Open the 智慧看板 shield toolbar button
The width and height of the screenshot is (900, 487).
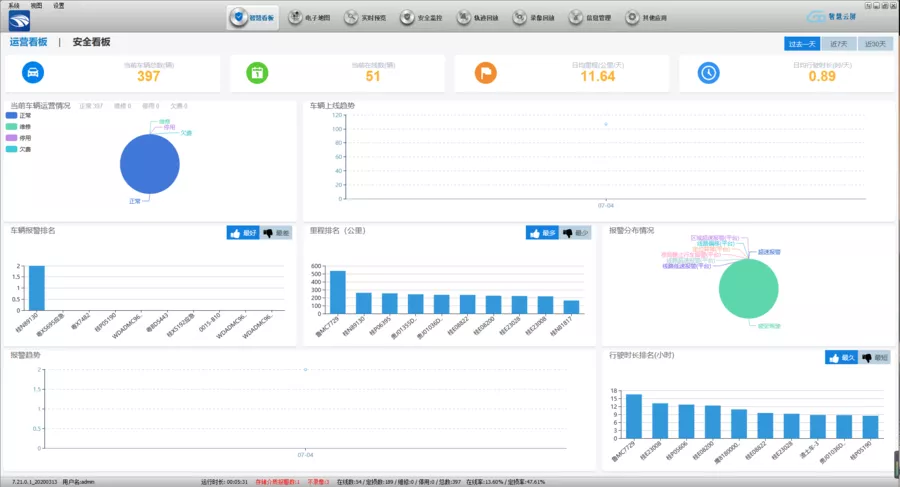coord(253,18)
